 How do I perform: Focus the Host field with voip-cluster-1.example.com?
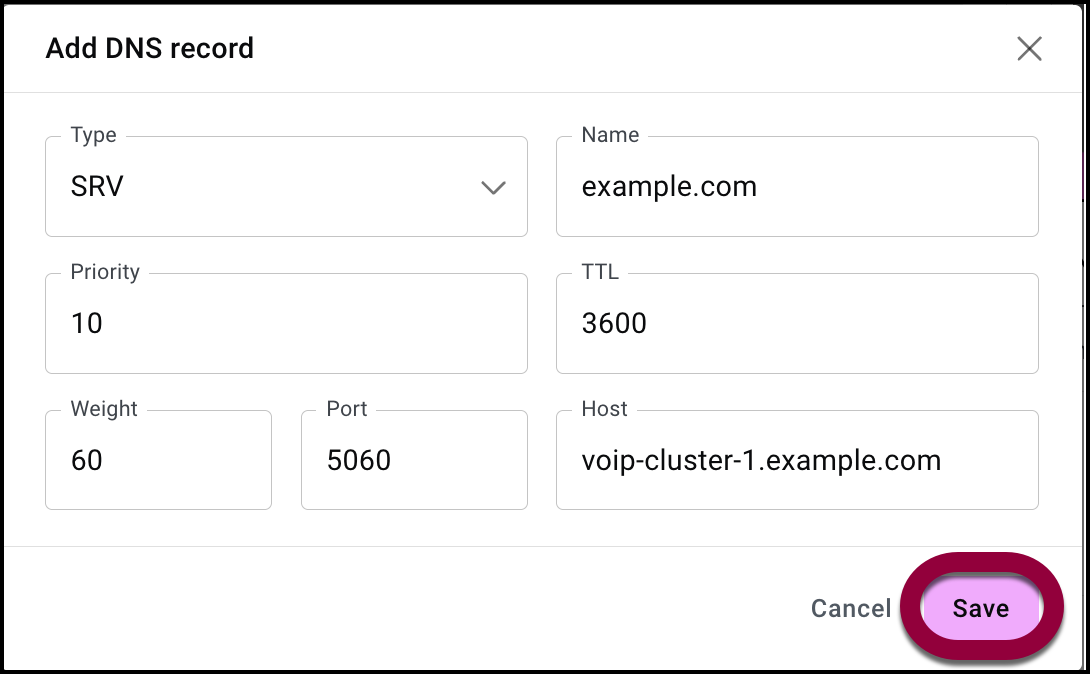(796, 460)
